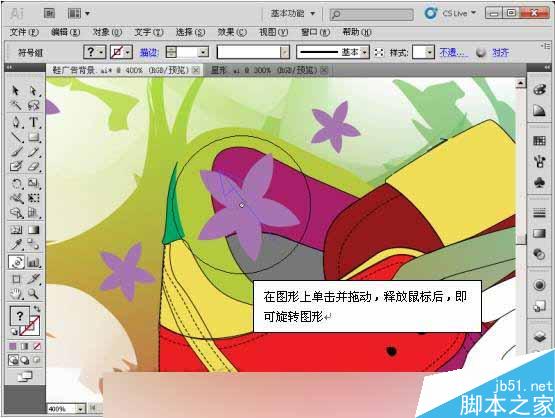Choose Draw Normal mode
555x418 pixels.
[x=13, y=360]
